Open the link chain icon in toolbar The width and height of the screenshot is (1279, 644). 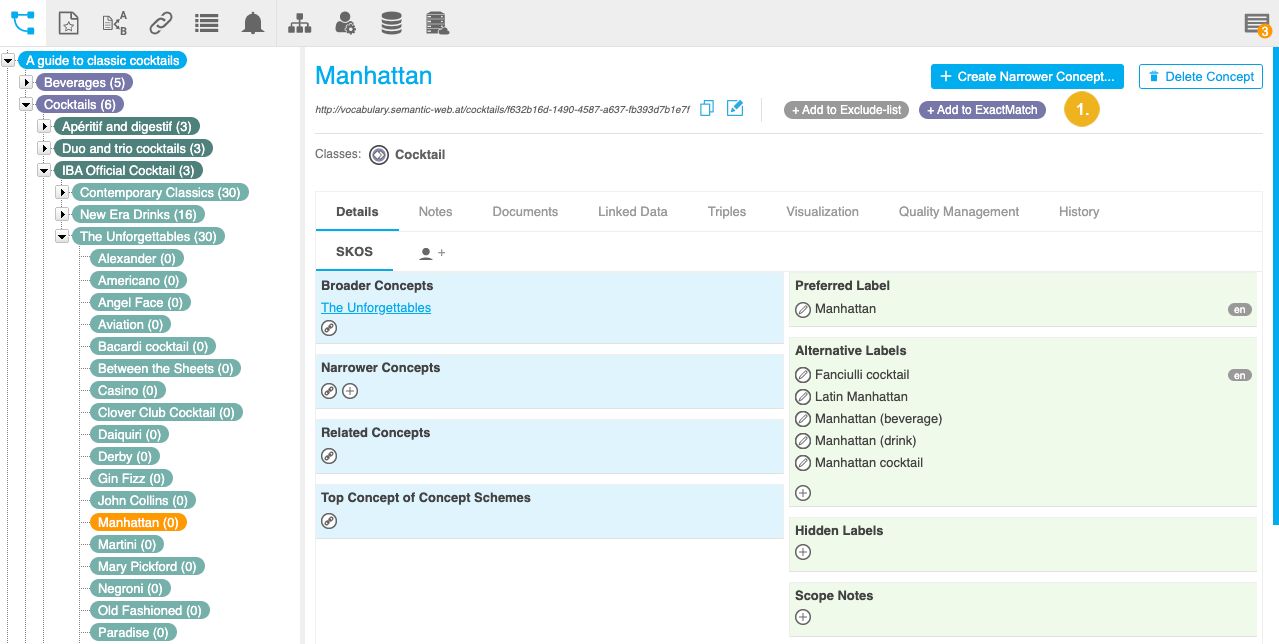click(x=160, y=23)
